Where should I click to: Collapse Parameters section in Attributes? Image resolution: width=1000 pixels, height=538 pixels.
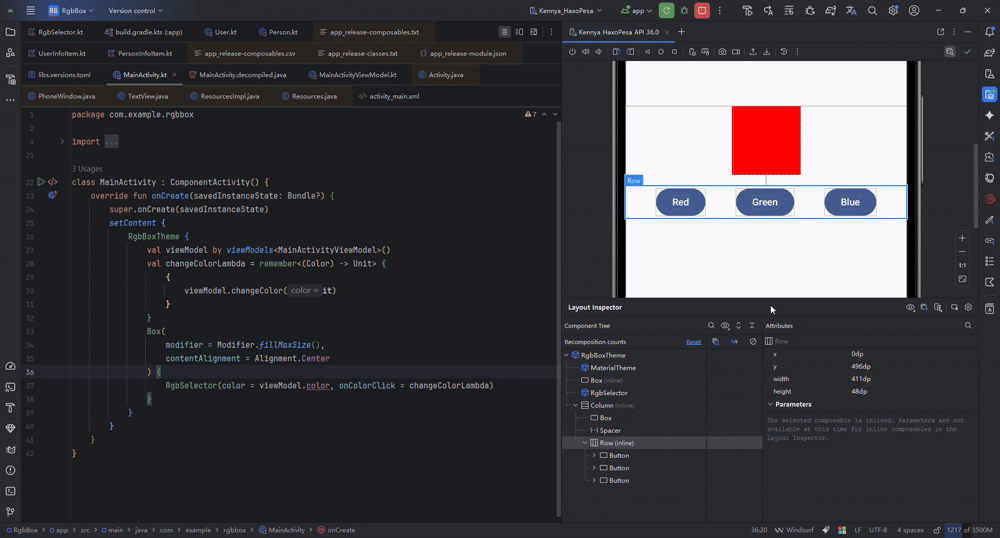point(770,405)
